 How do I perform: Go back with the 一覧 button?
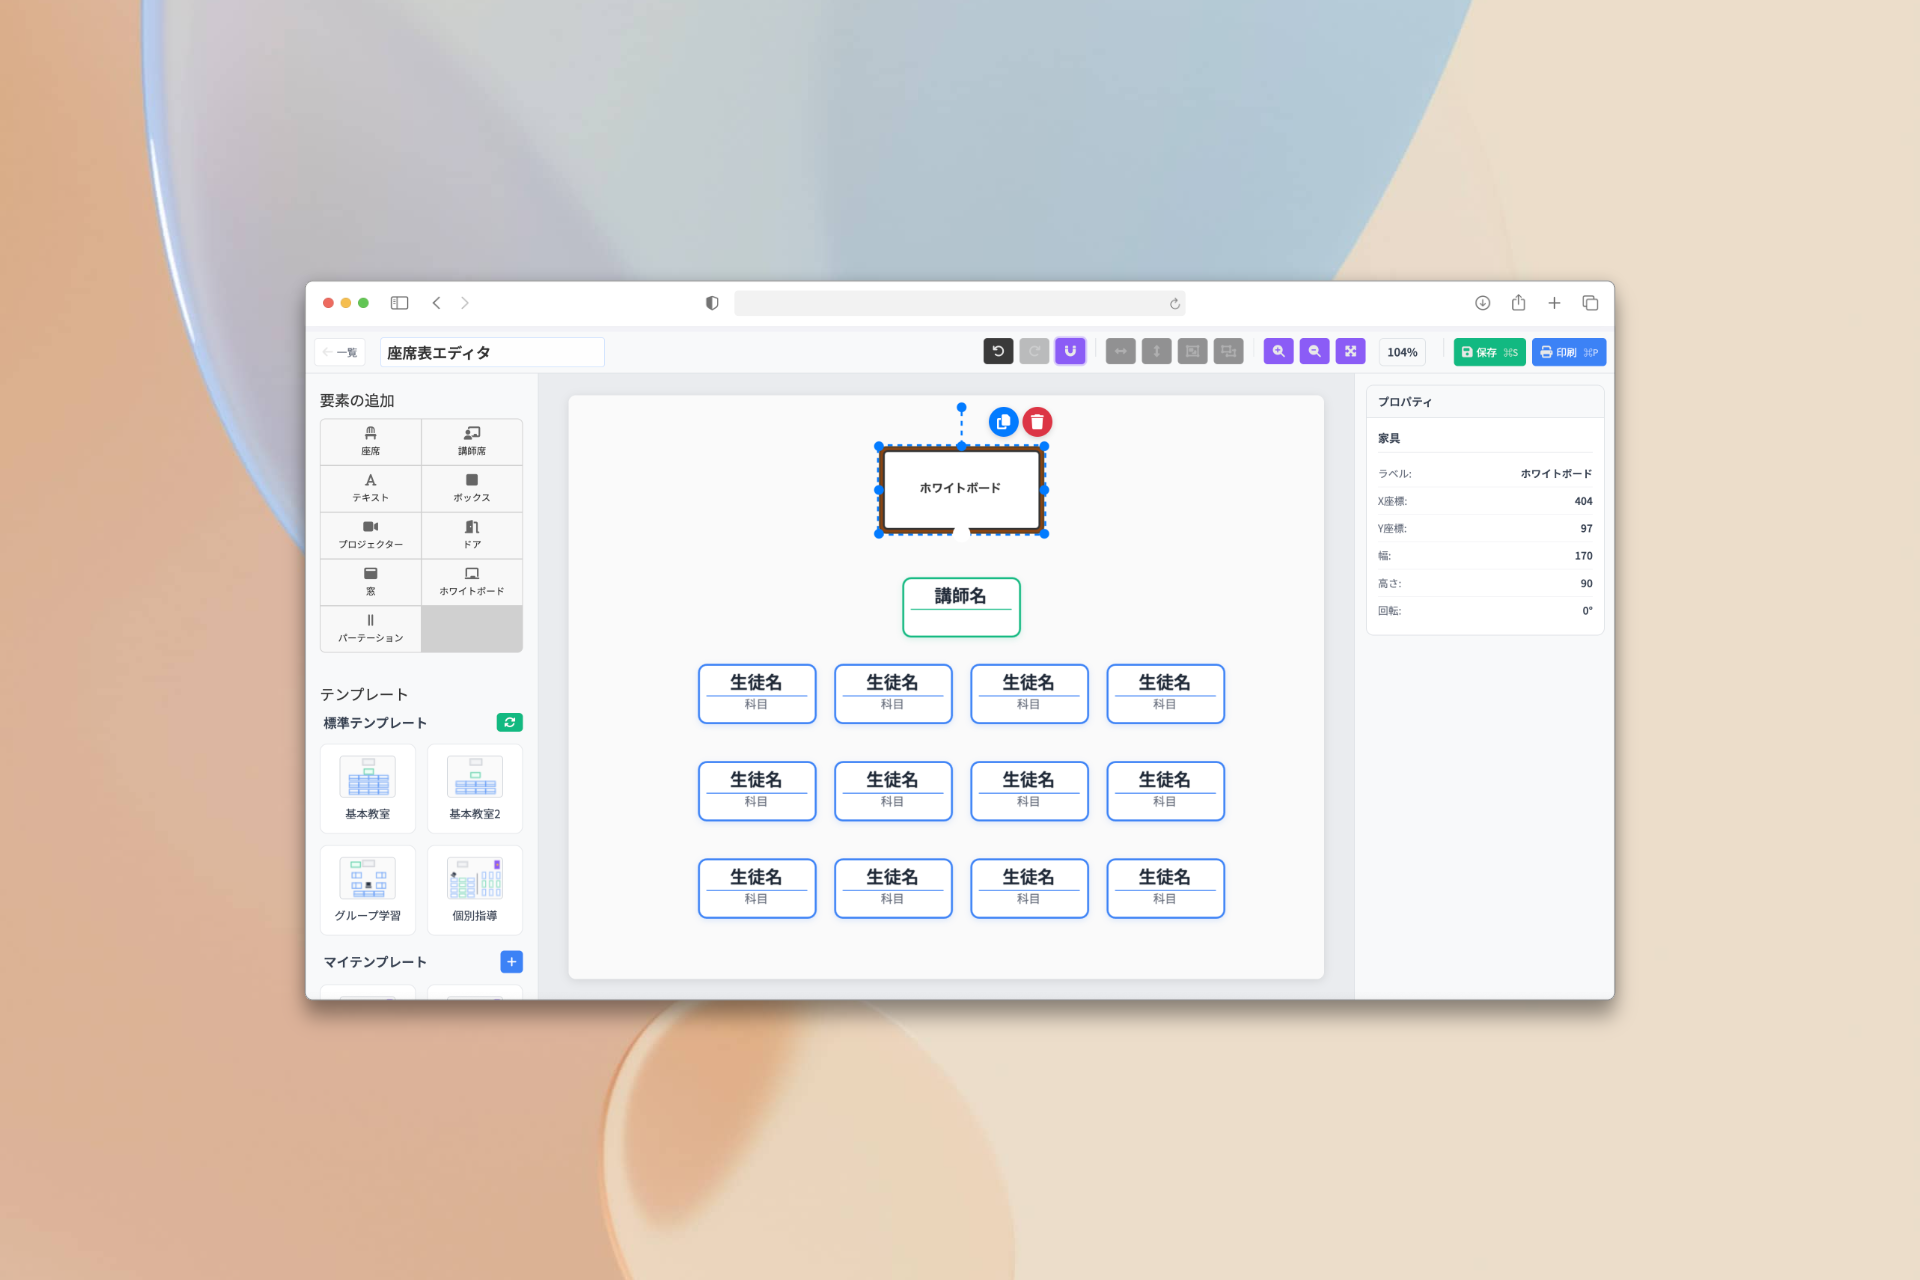point(340,352)
